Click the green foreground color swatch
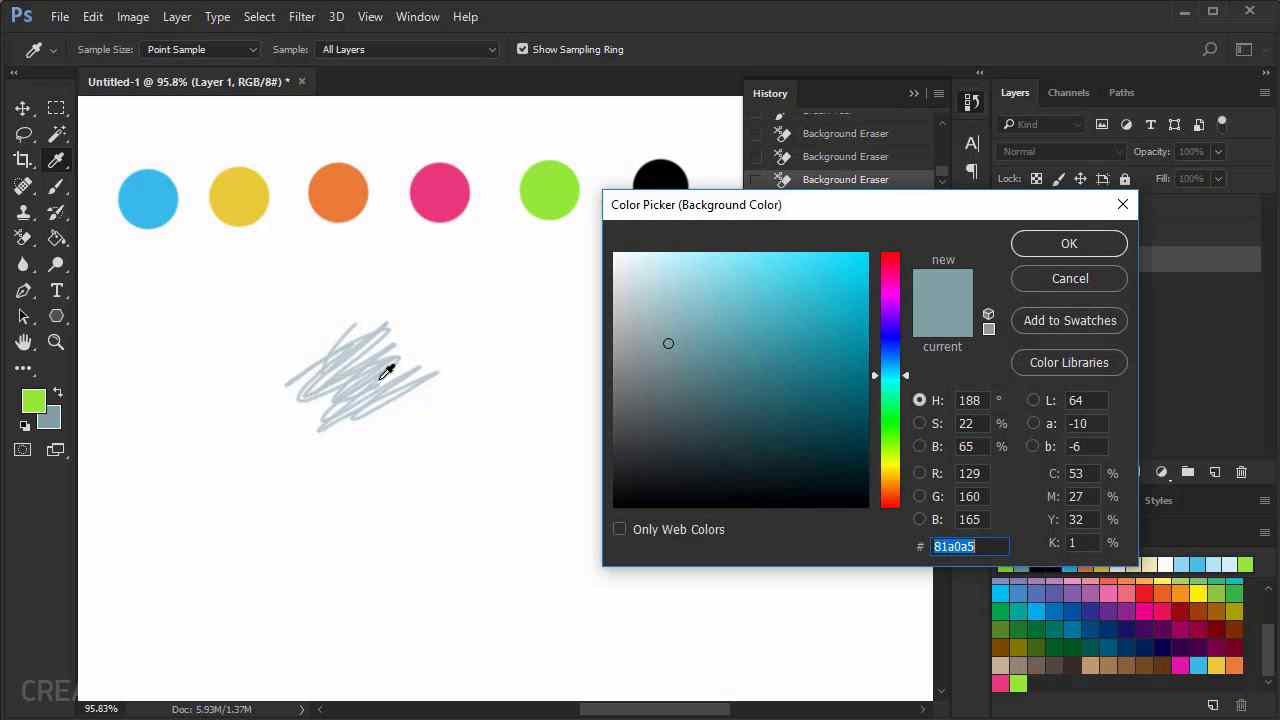 (33, 401)
